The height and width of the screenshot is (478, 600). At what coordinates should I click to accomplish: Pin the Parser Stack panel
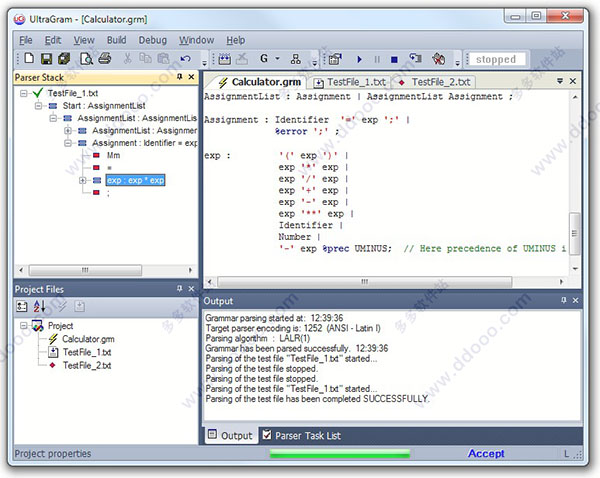click(179, 77)
